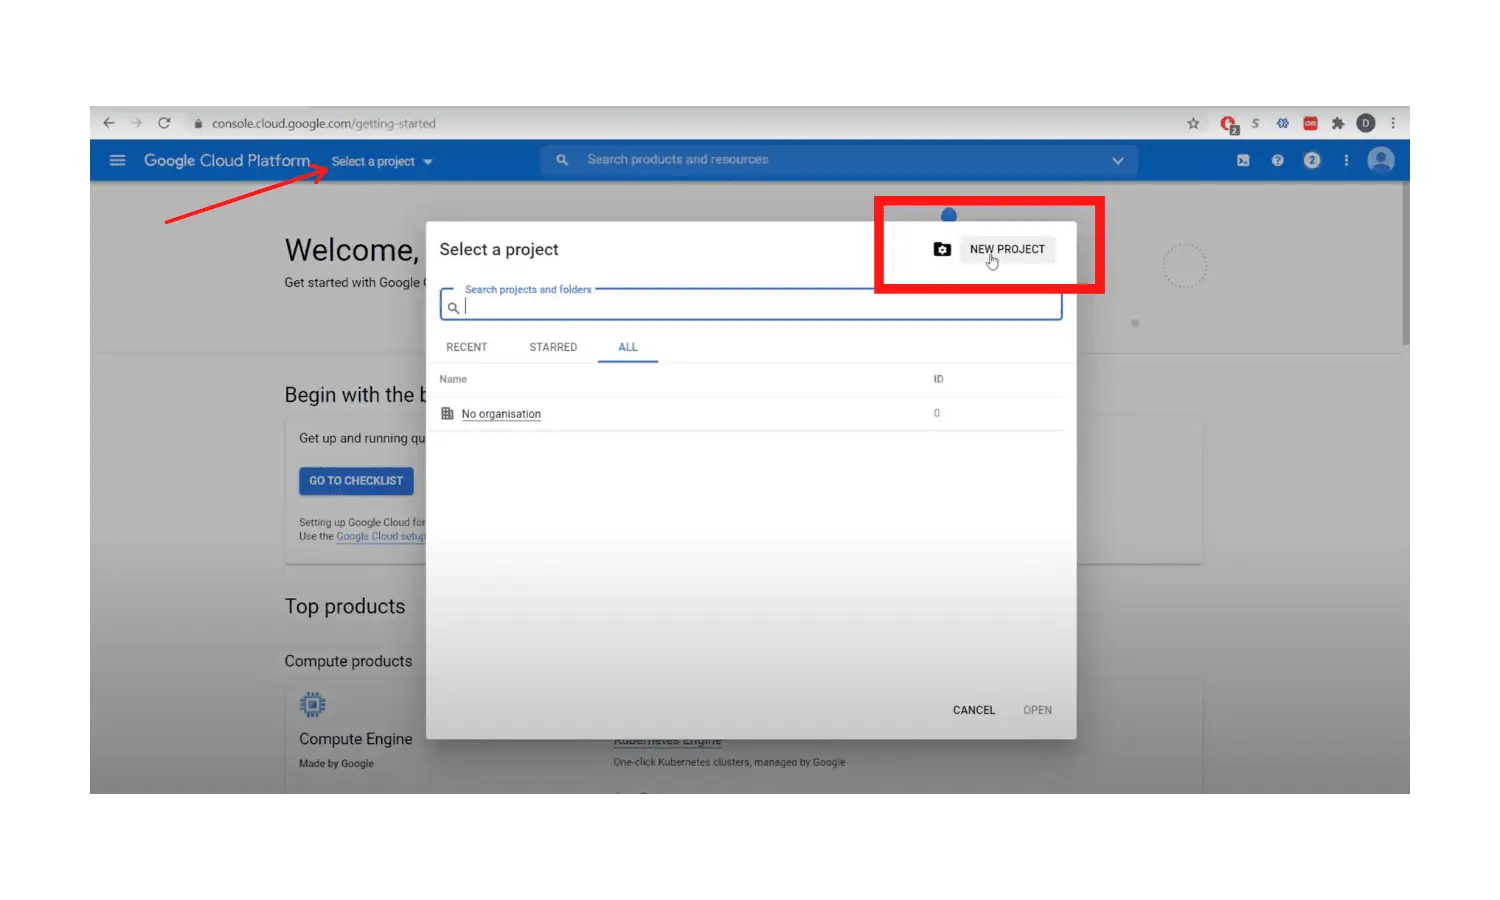Expand the search bar chevron
This screenshot has width=1500, height=900.
click(1118, 160)
